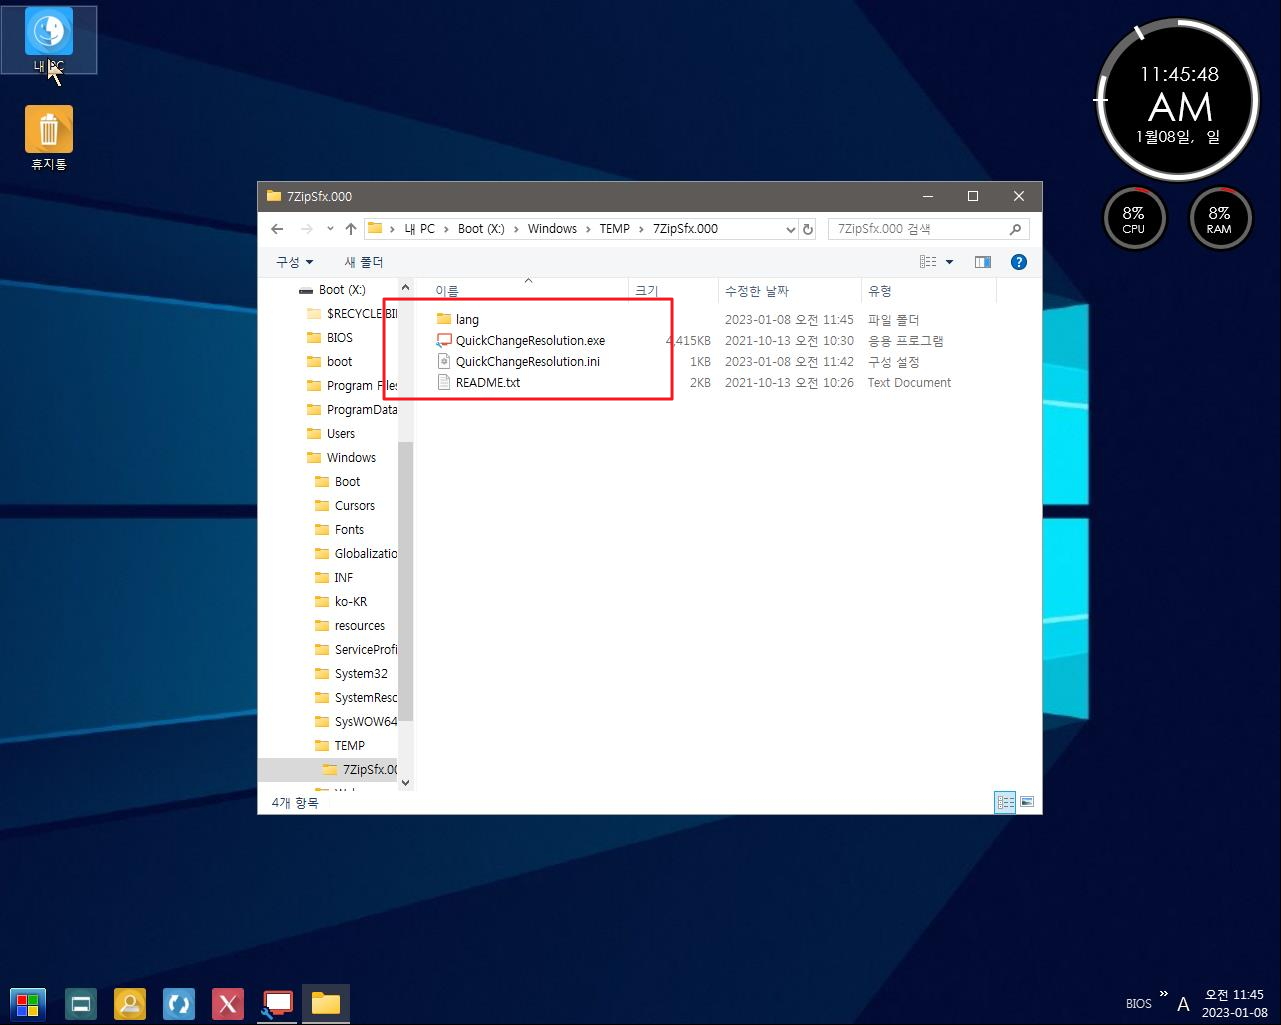This screenshot has height=1025, width=1281.
Task: Open Explorer help question mark
Action: coord(1019,262)
